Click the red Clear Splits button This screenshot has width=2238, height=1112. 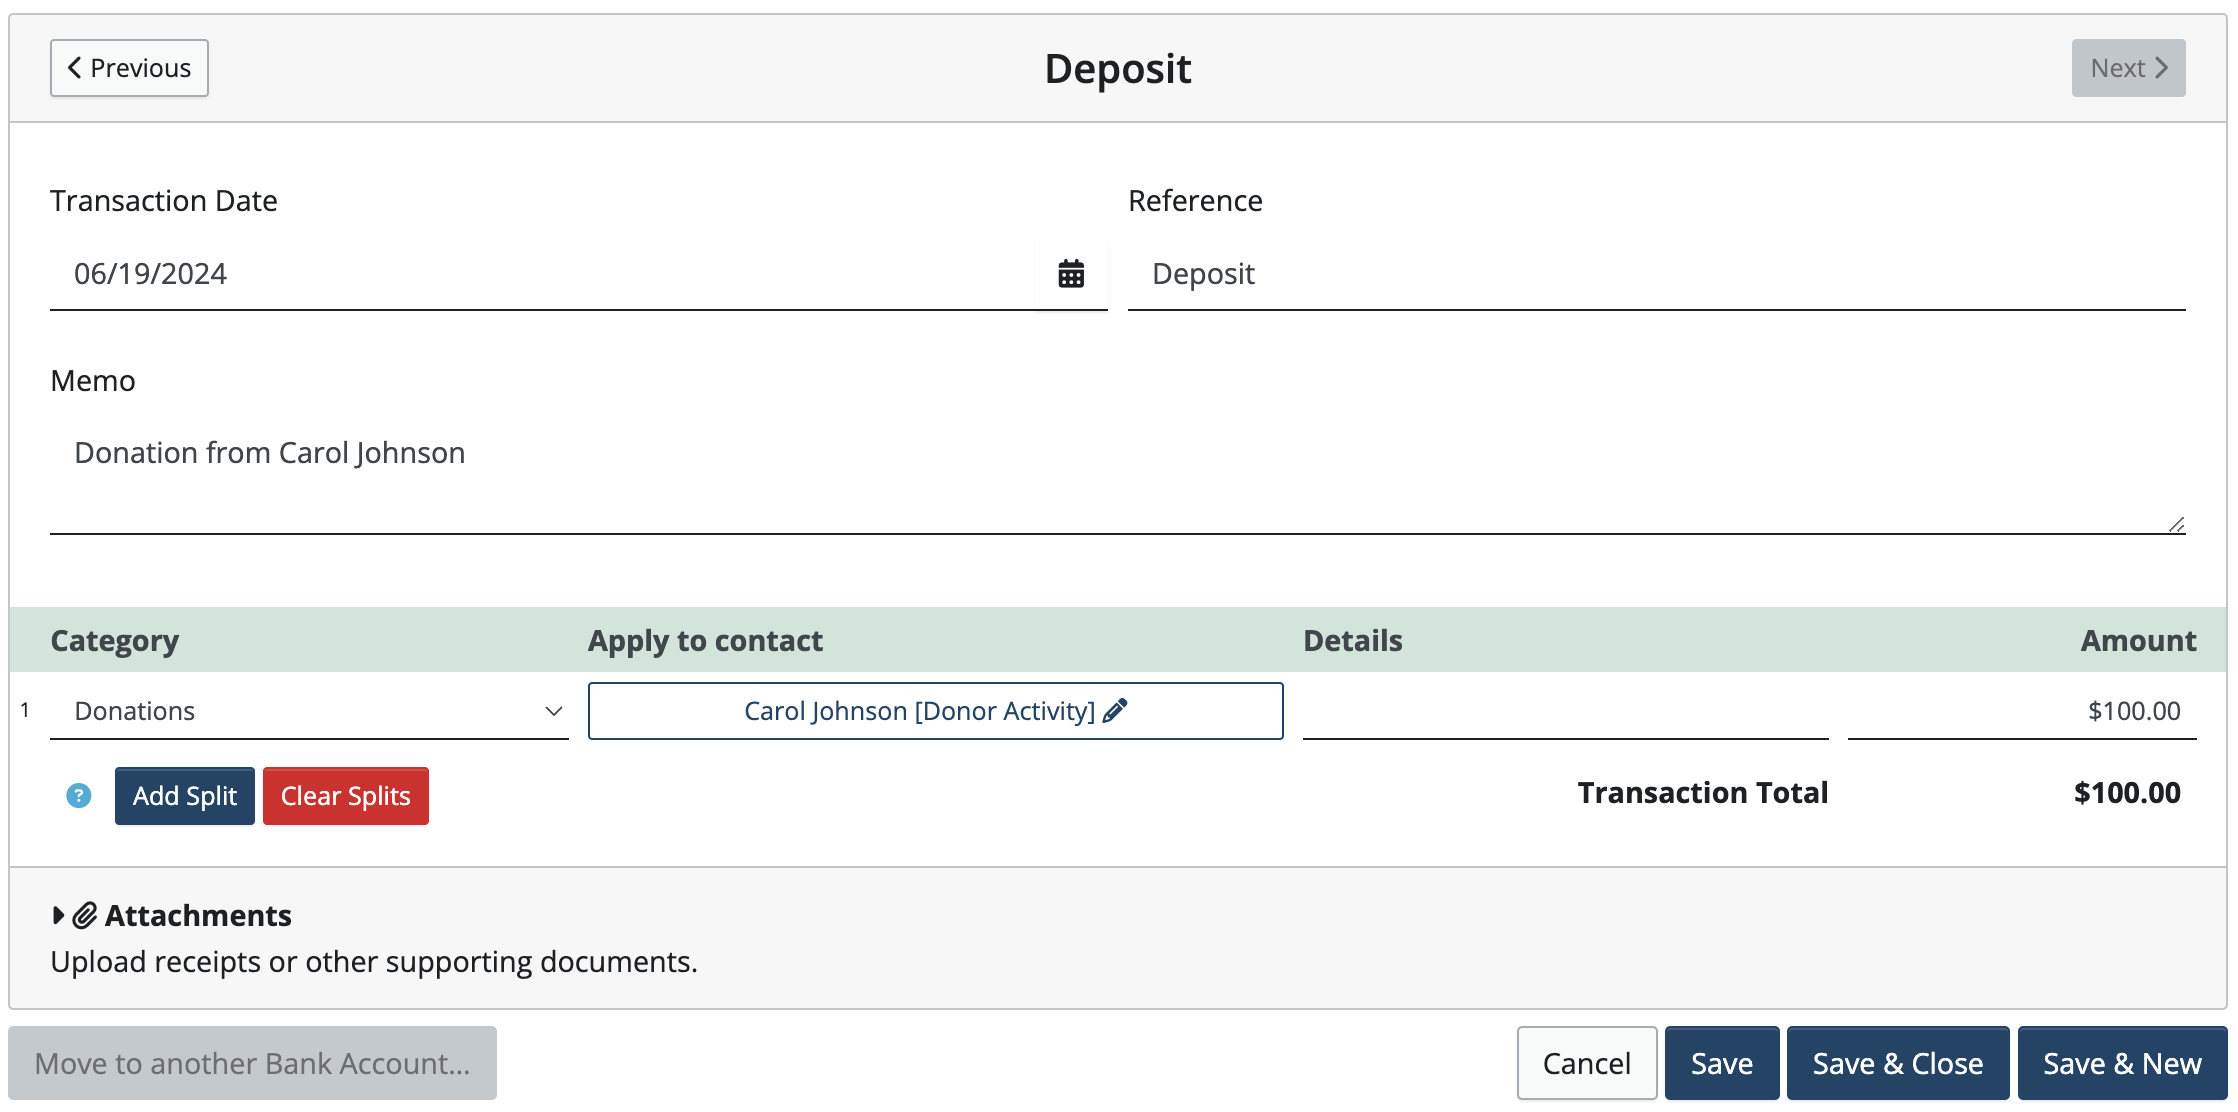[x=346, y=796]
